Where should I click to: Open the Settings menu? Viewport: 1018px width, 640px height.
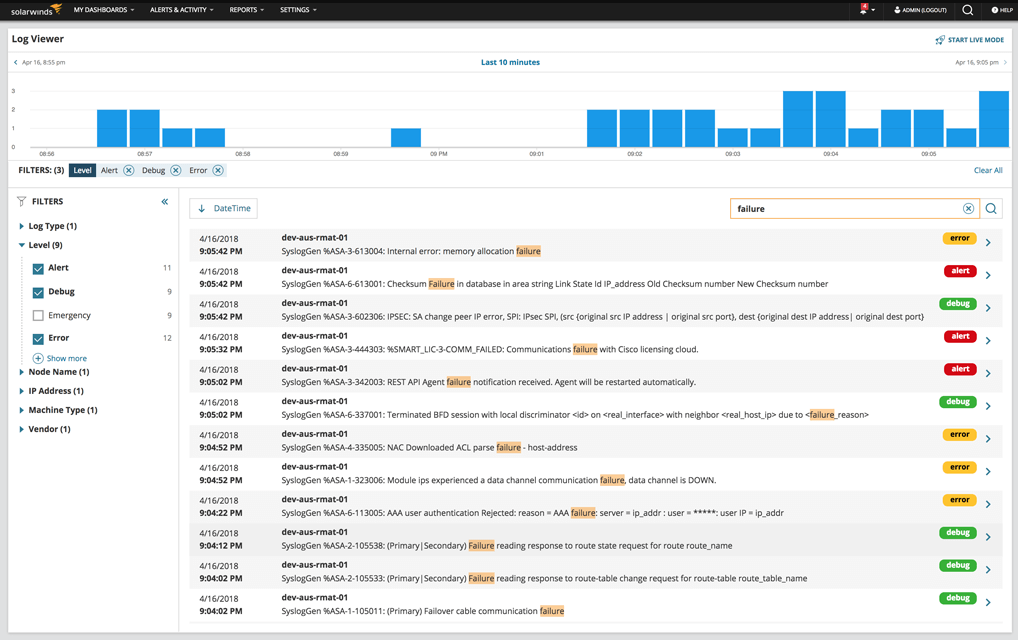tap(299, 10)
